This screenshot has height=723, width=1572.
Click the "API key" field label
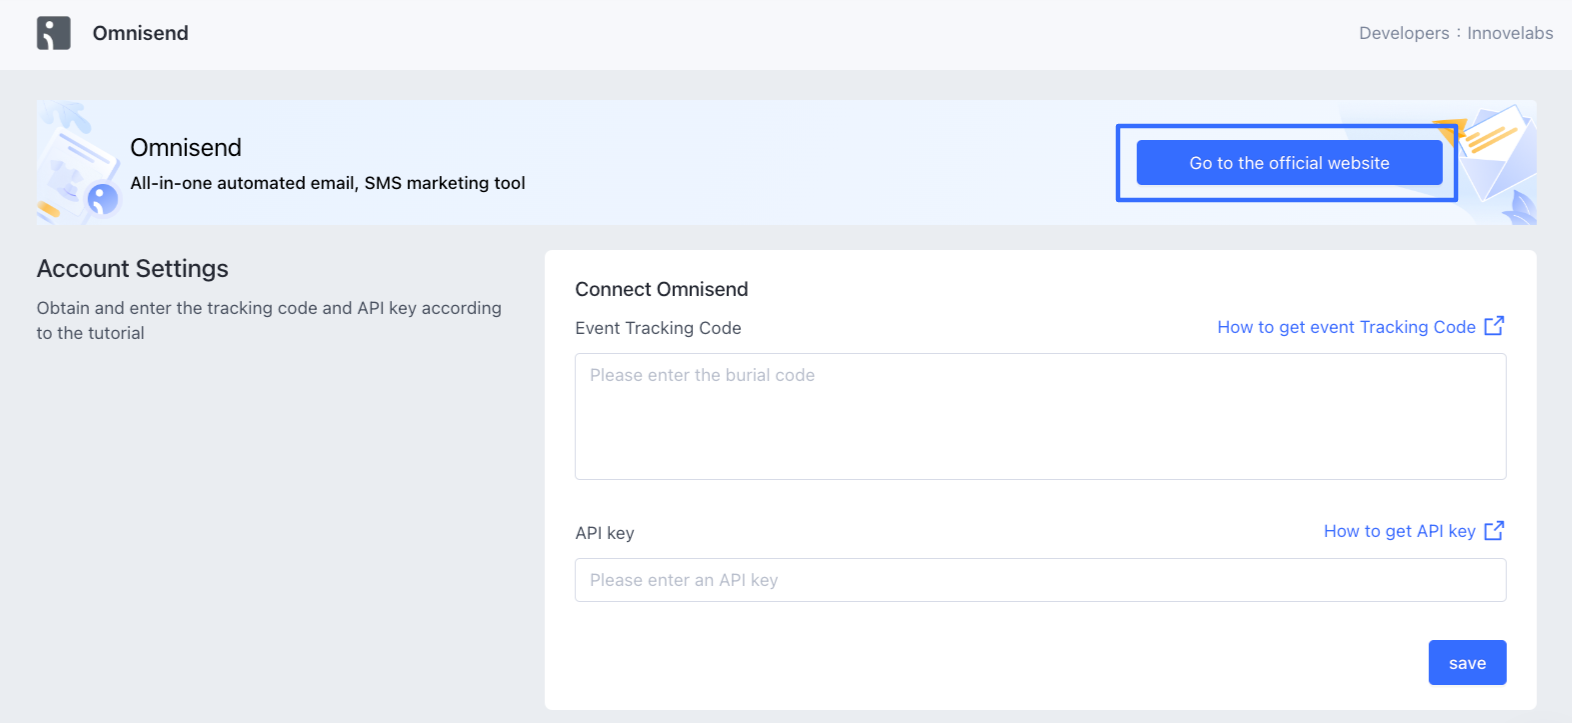pos(604,533)
